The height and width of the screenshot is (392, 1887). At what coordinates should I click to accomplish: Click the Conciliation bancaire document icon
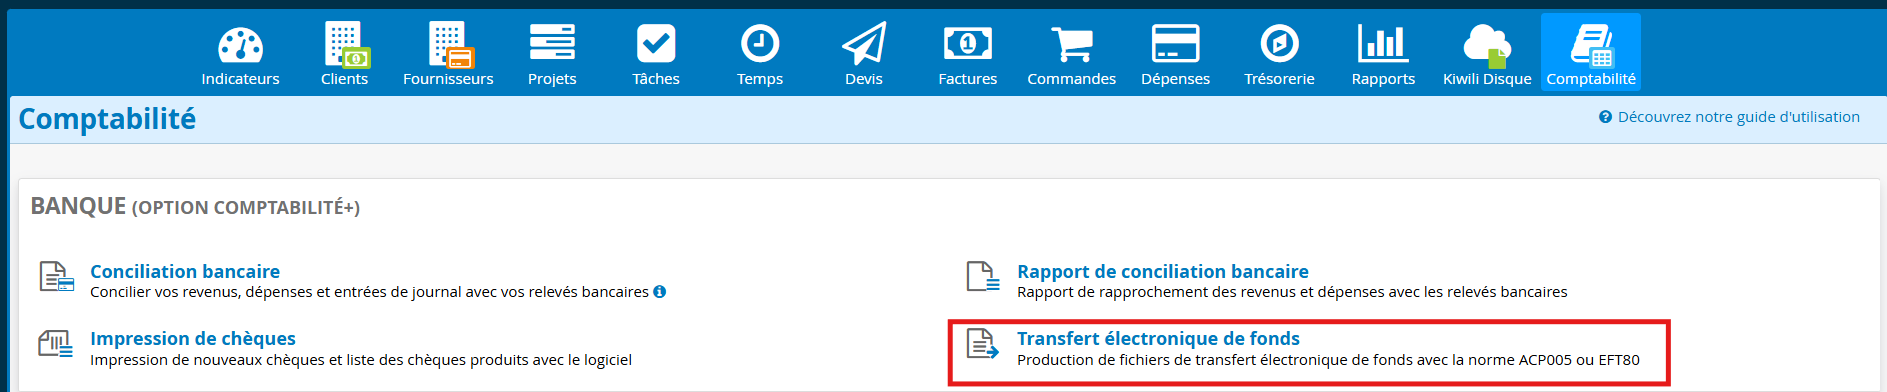pos(56,277)
